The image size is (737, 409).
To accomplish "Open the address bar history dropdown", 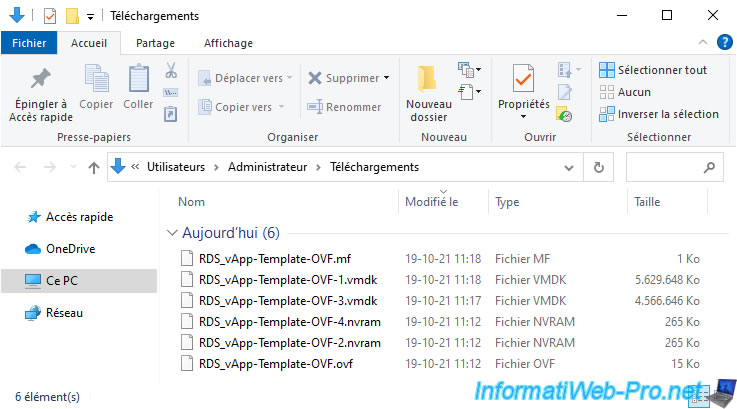I will point(569,167).
